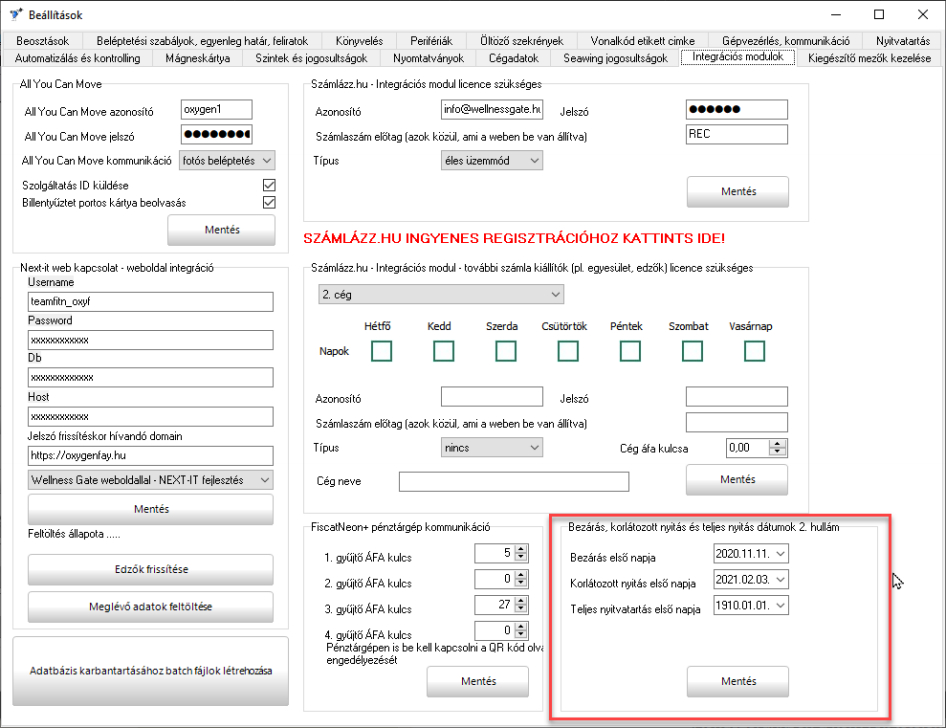
Task: Check the Szombat day checkbox
Action: point(692,351)
